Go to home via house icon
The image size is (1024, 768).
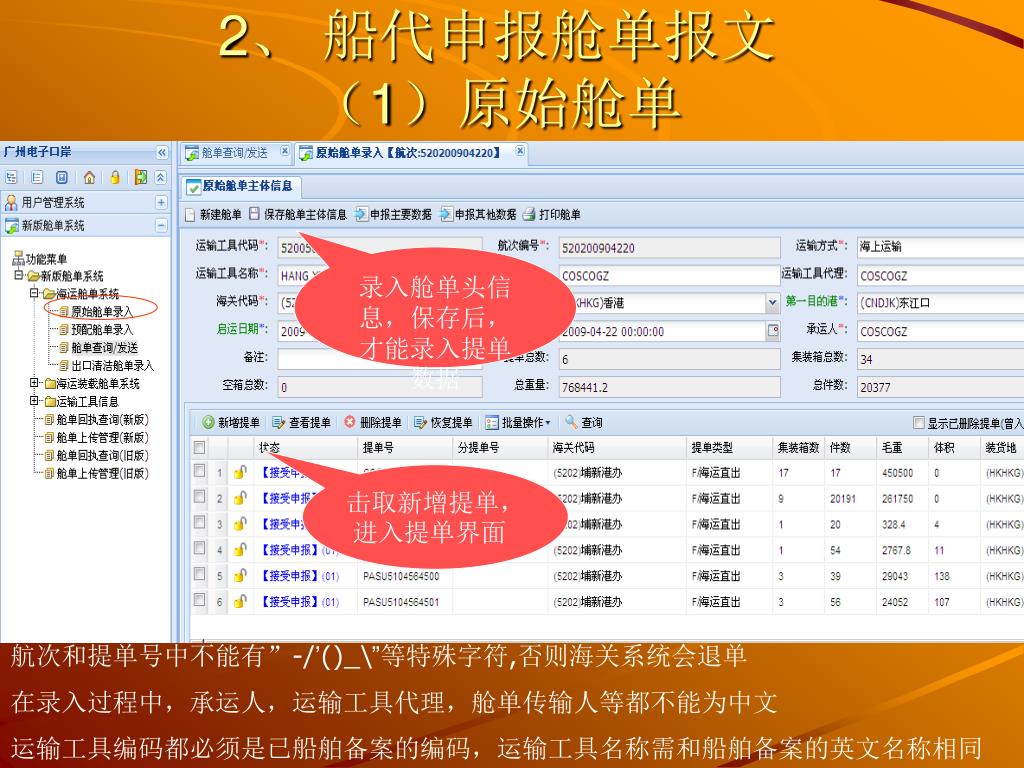coord(89,178)
